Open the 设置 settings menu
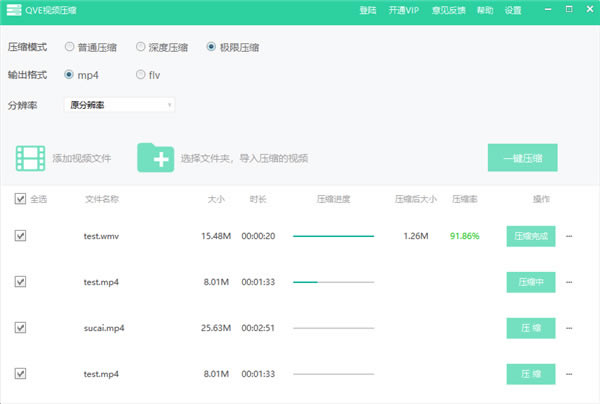This screenshot has height=404, width=600. pyautogui.click(x=513, y=10)
